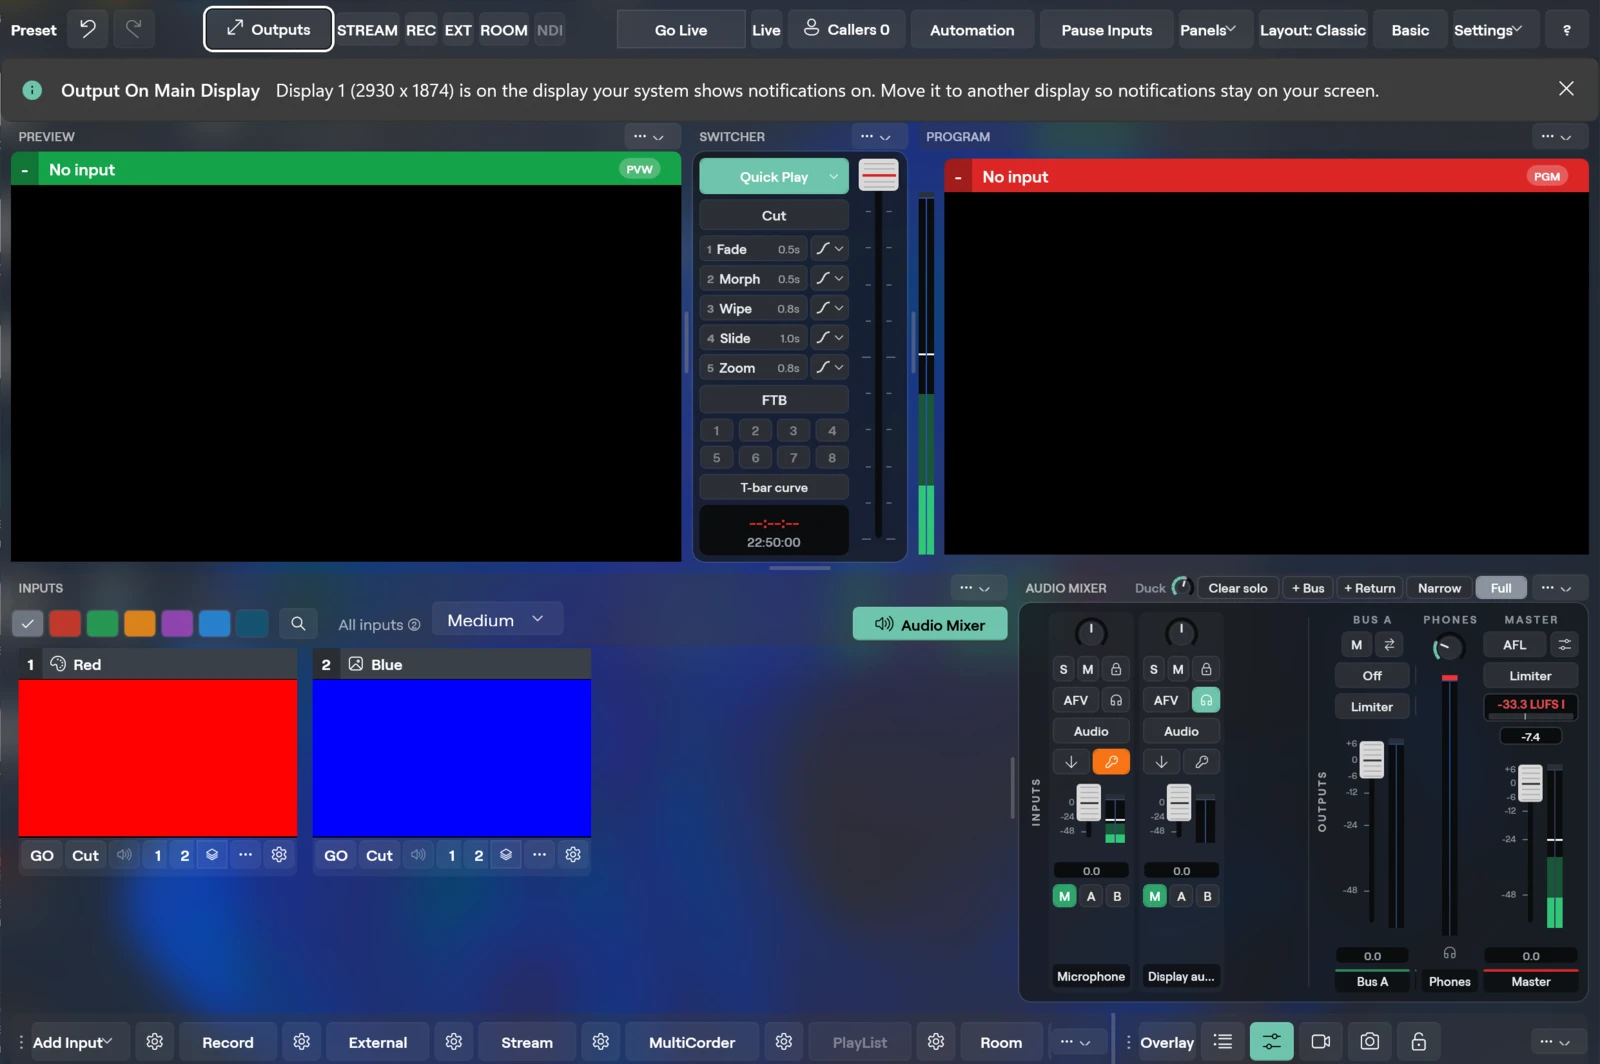
Task: Open the Medium size dropdown
Action: tap(497, 620)
